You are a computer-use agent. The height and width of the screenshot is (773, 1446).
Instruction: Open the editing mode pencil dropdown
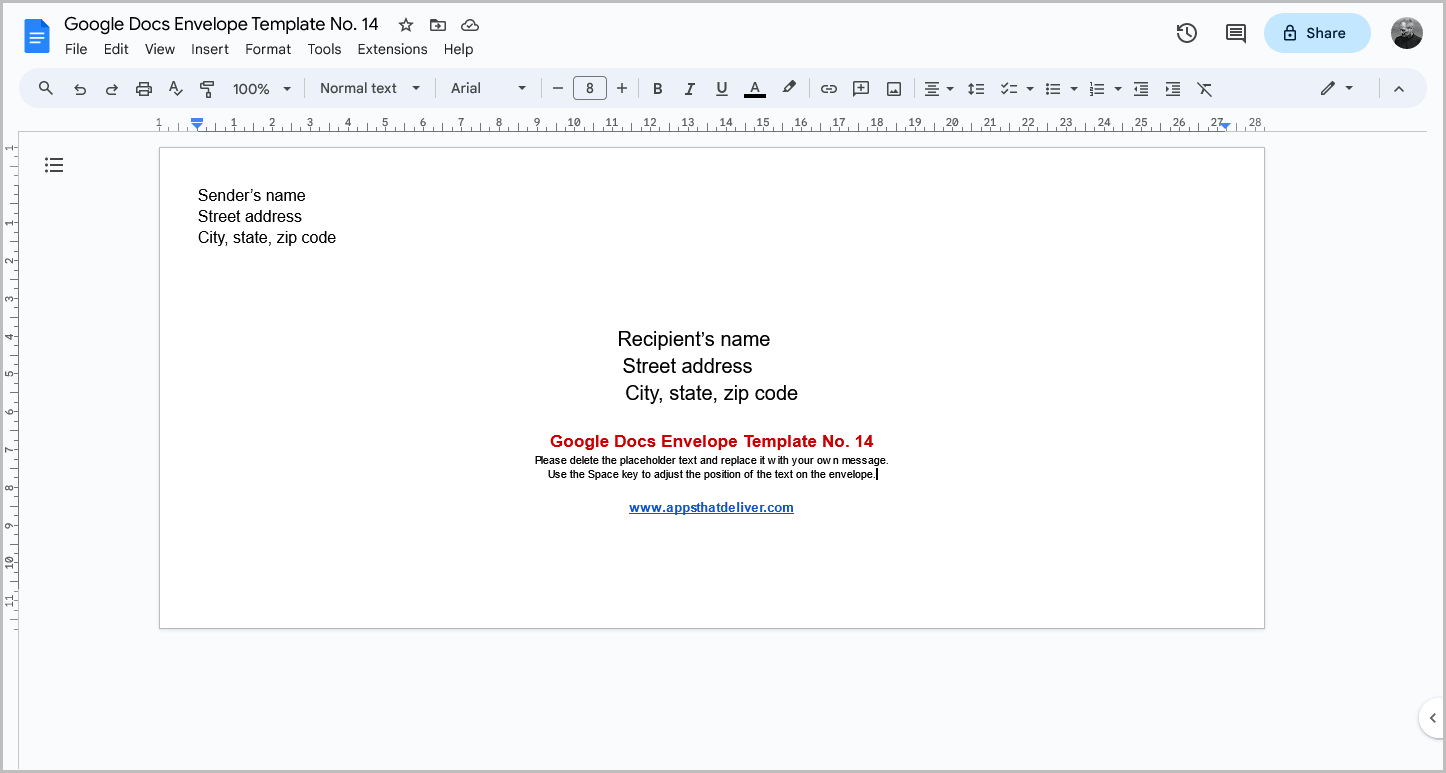1336,88
